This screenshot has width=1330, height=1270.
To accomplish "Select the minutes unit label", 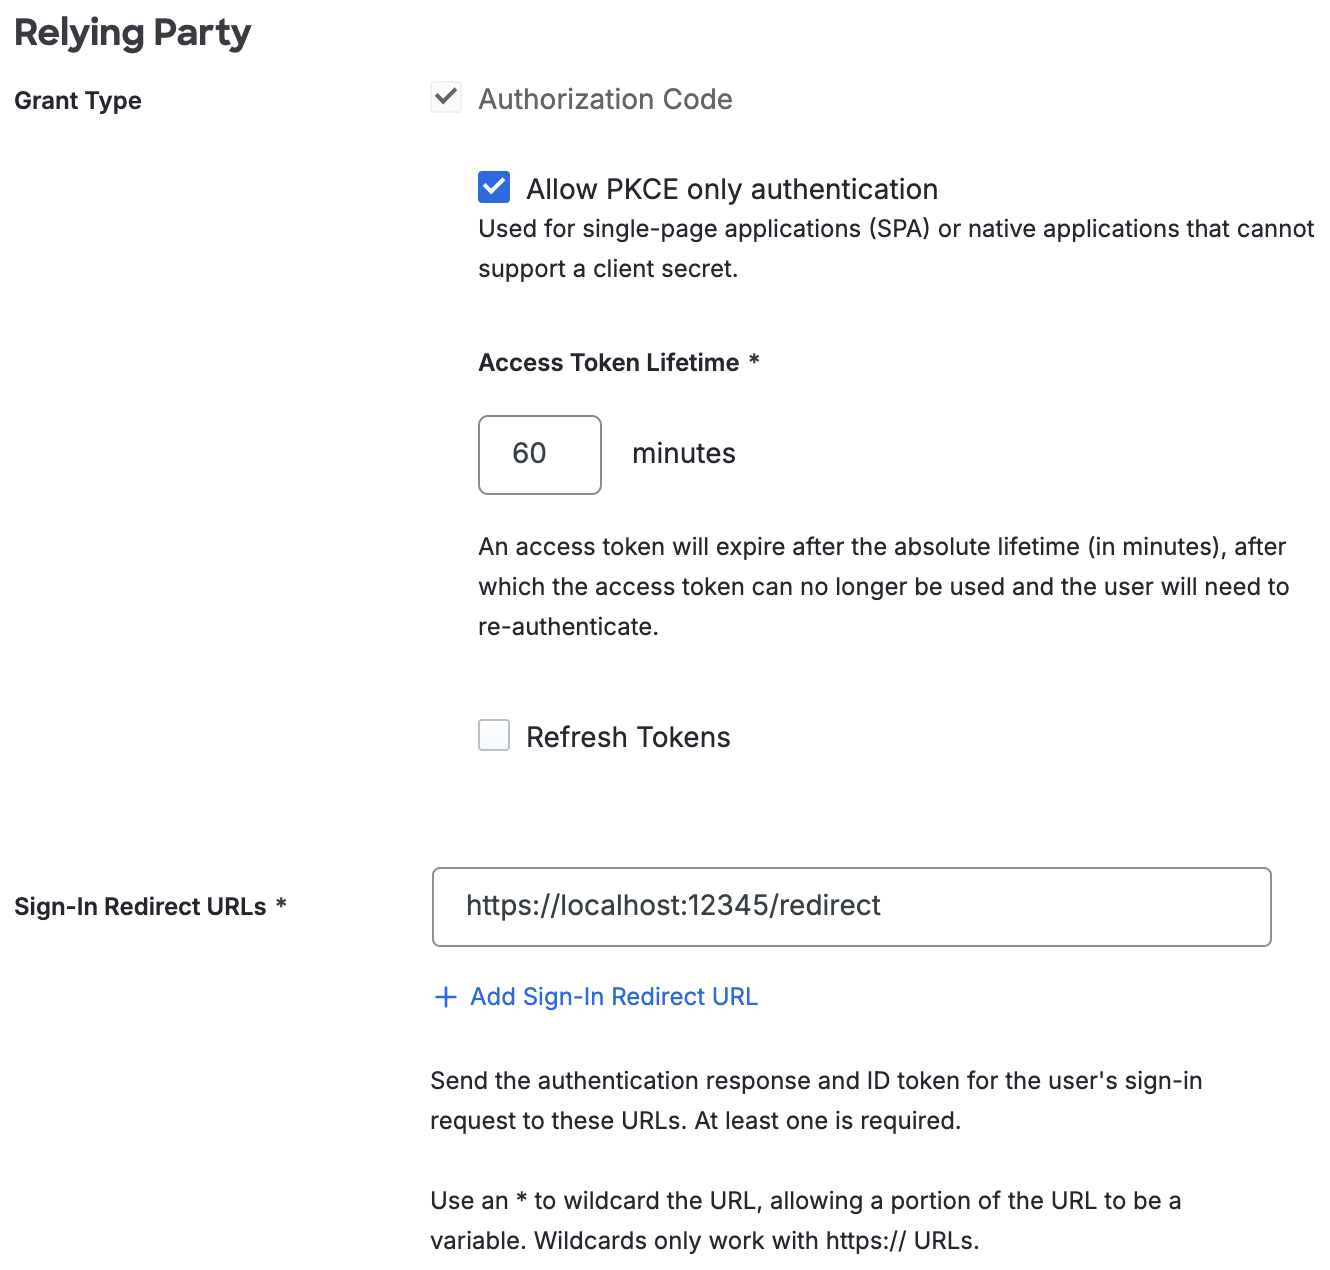I will point(683,453).
